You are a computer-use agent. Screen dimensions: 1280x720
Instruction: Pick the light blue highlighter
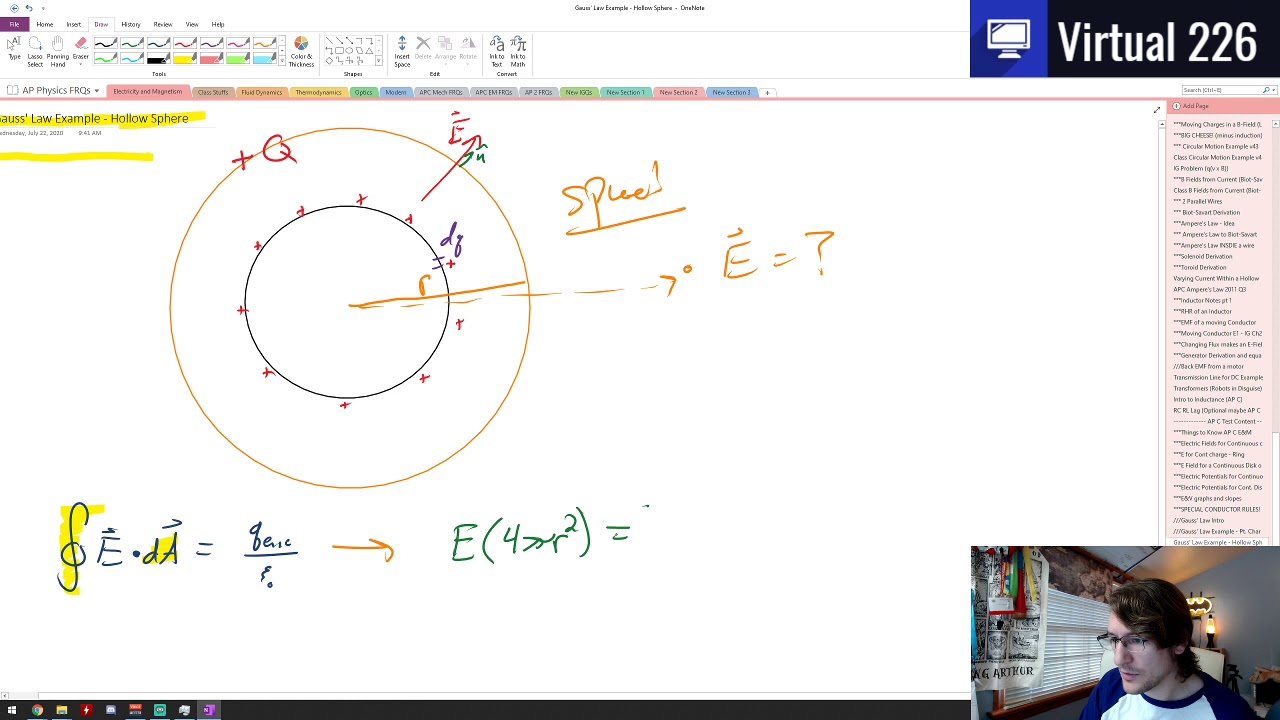pos(264,57)
